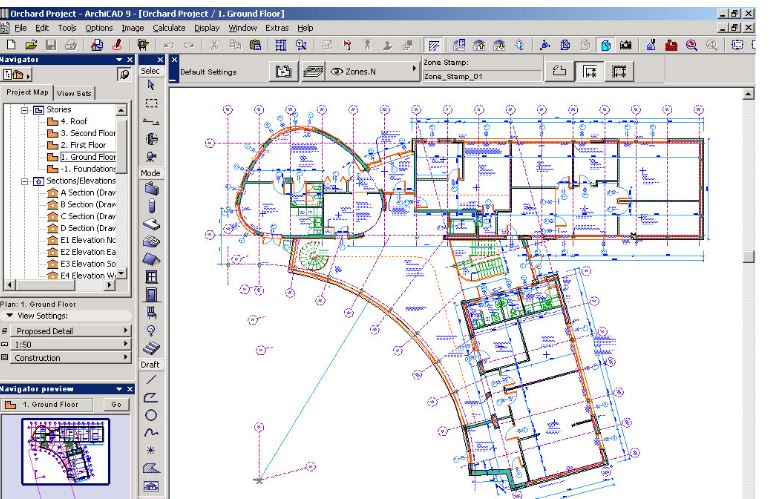Open the Calculate menu
776x499 pixels.
[x=169, y=28]
